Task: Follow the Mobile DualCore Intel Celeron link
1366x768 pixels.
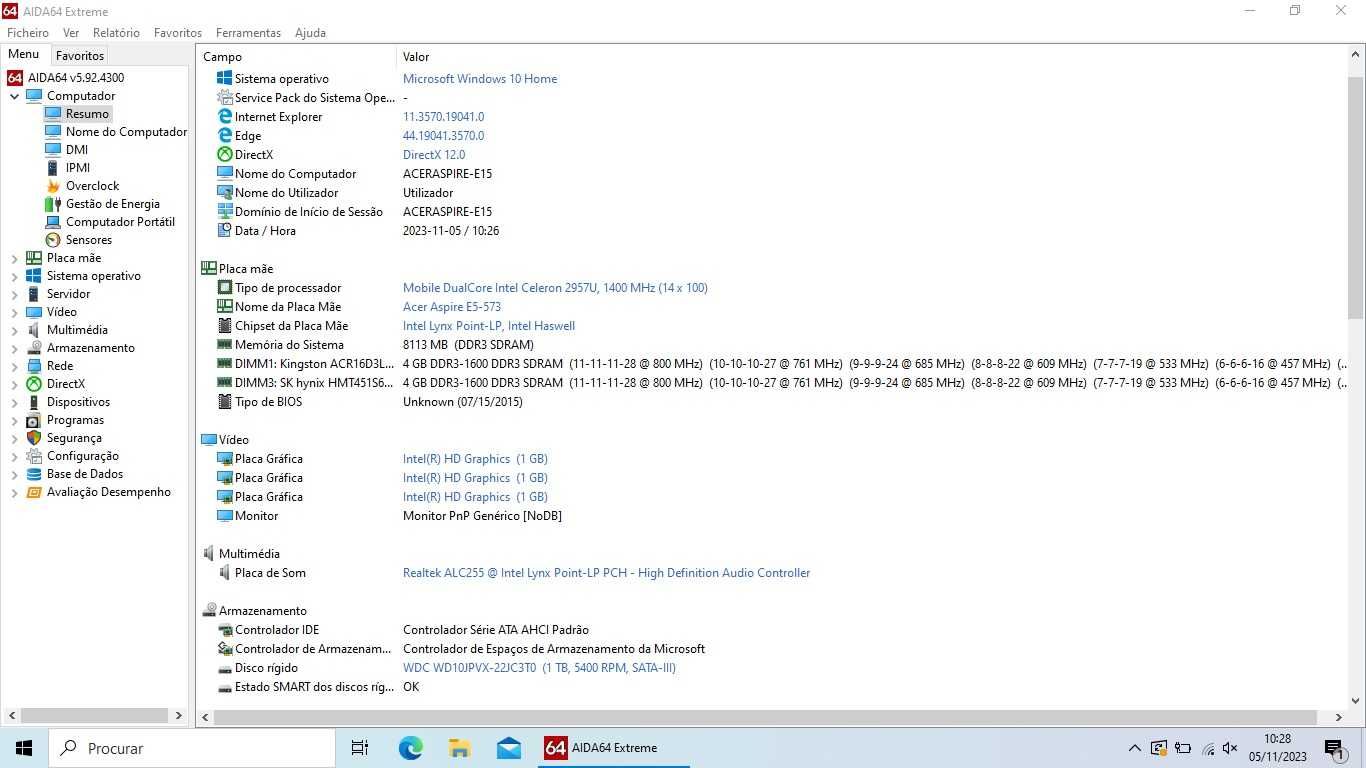Action: point(555,288)
